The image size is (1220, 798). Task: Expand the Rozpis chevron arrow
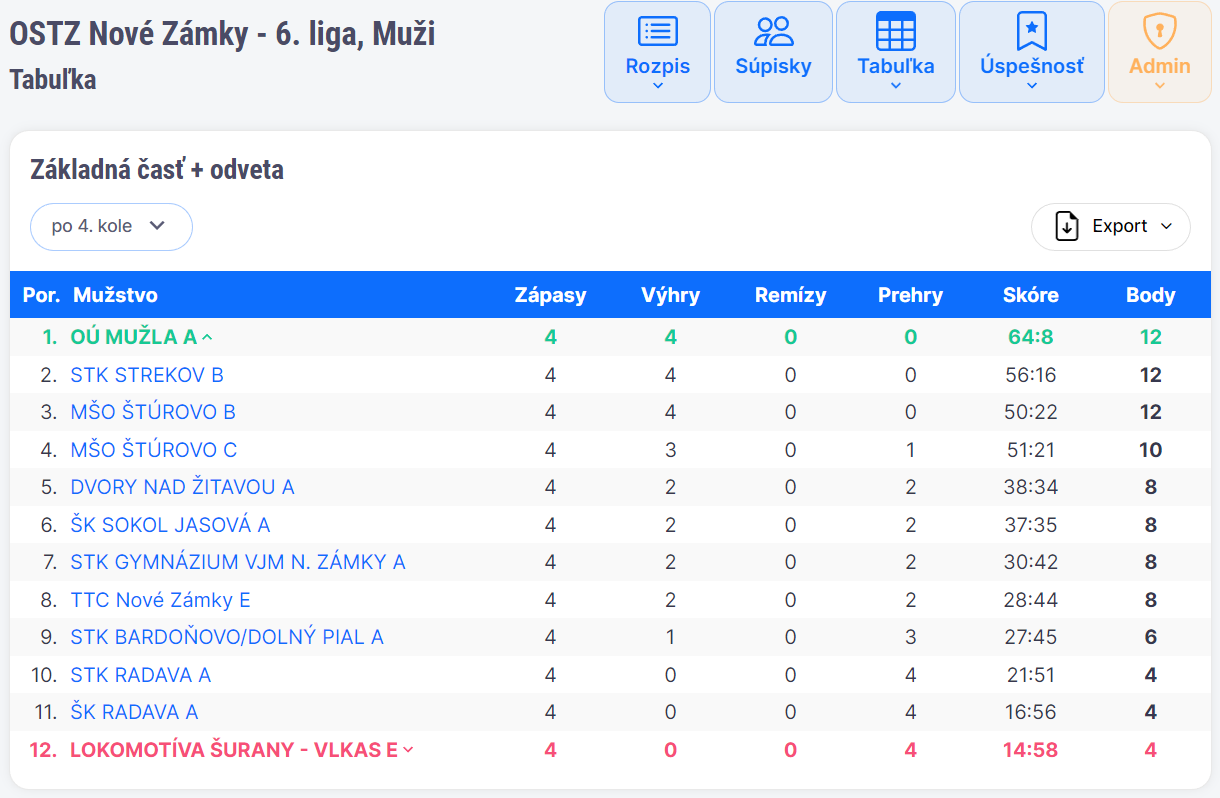click(x=658, y=86)
